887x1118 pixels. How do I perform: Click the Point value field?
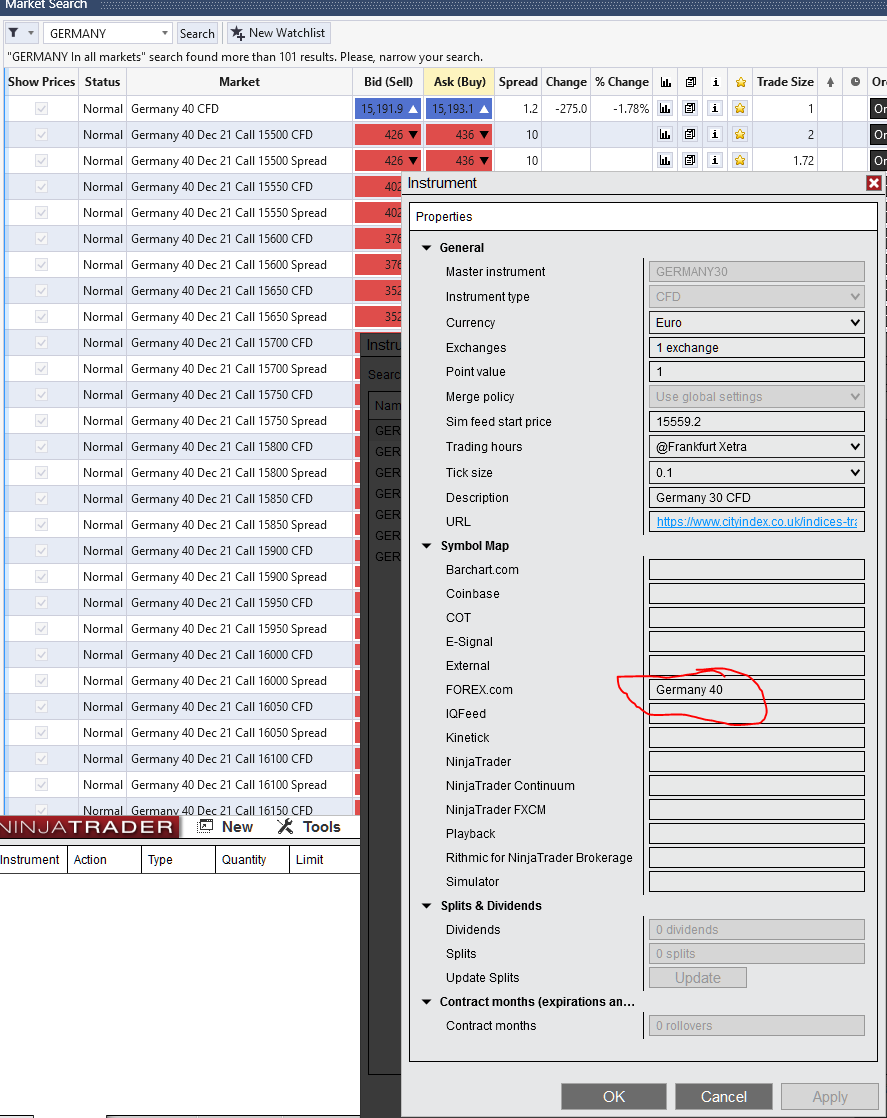click(757, 371)
